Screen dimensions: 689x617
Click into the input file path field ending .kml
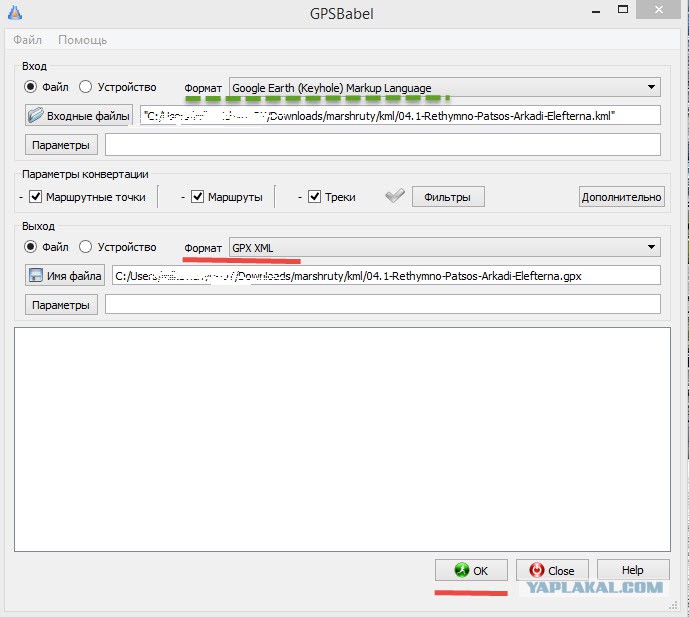click(x=400, y=116)
